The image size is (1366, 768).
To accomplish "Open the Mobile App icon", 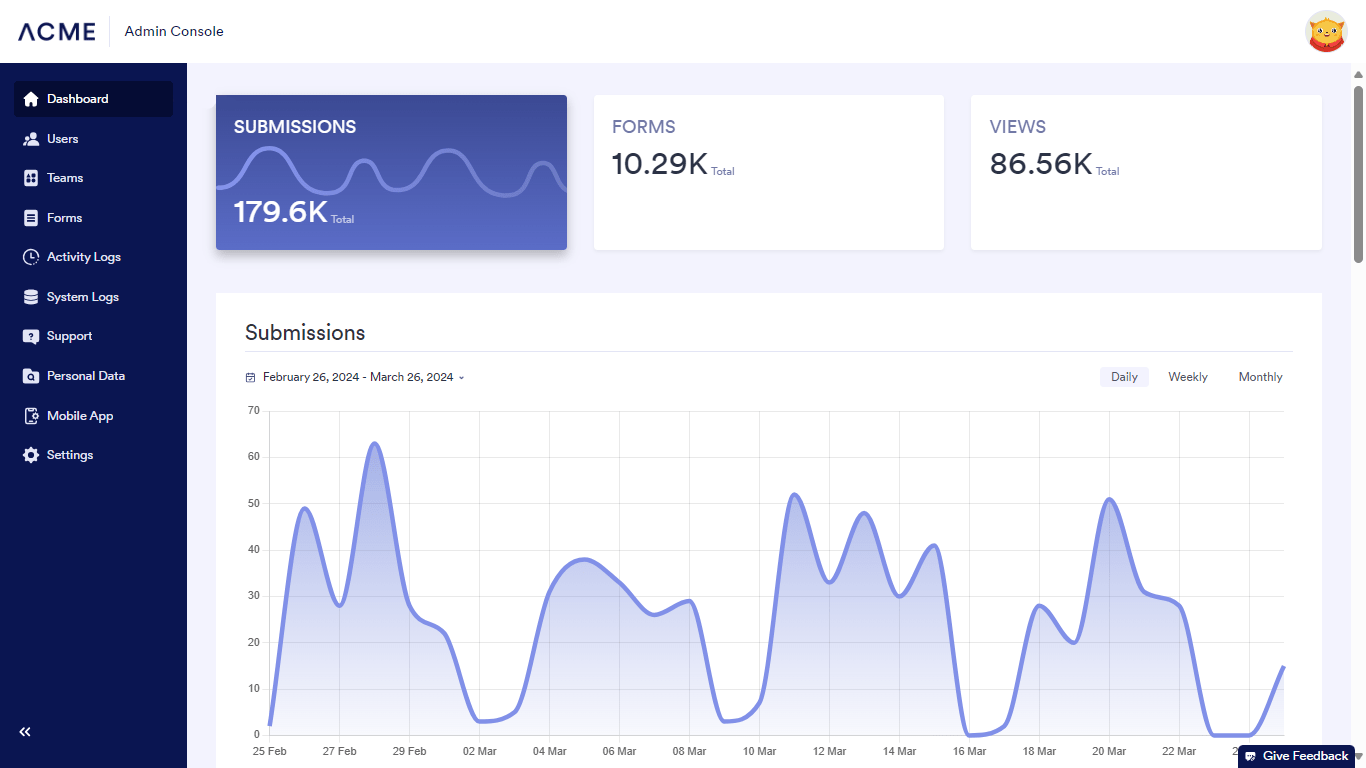I will [31, 416].
